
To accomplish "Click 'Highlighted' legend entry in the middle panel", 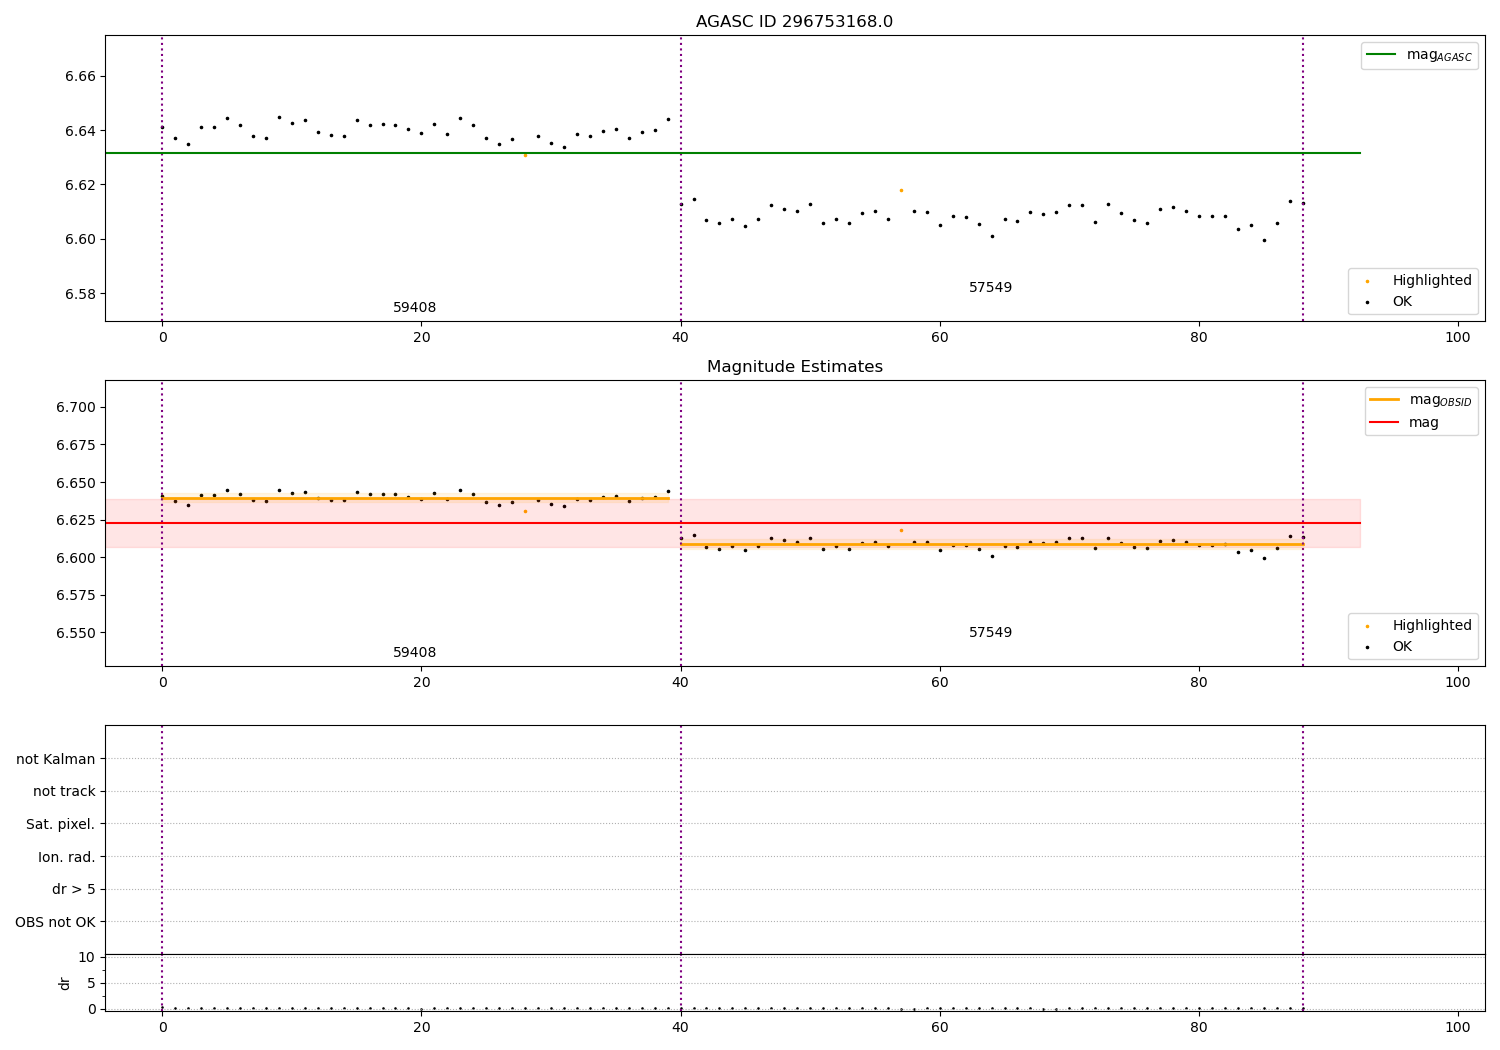I will point(1420,626).
